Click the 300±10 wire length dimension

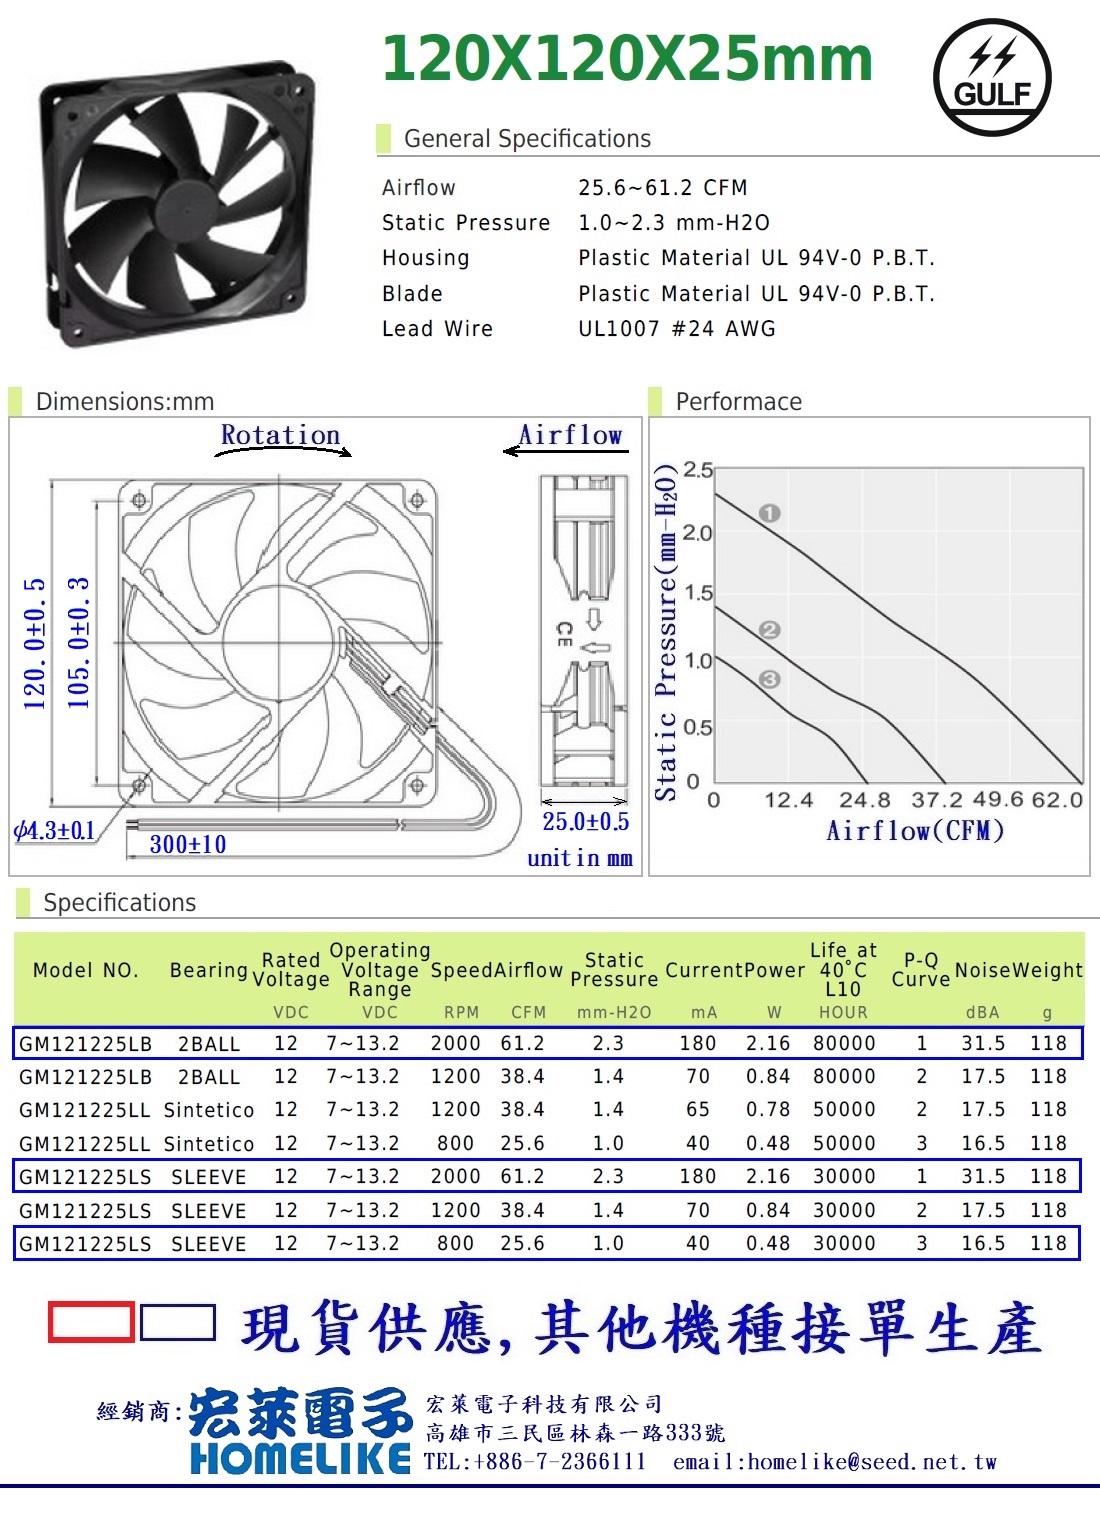(188, 845)
